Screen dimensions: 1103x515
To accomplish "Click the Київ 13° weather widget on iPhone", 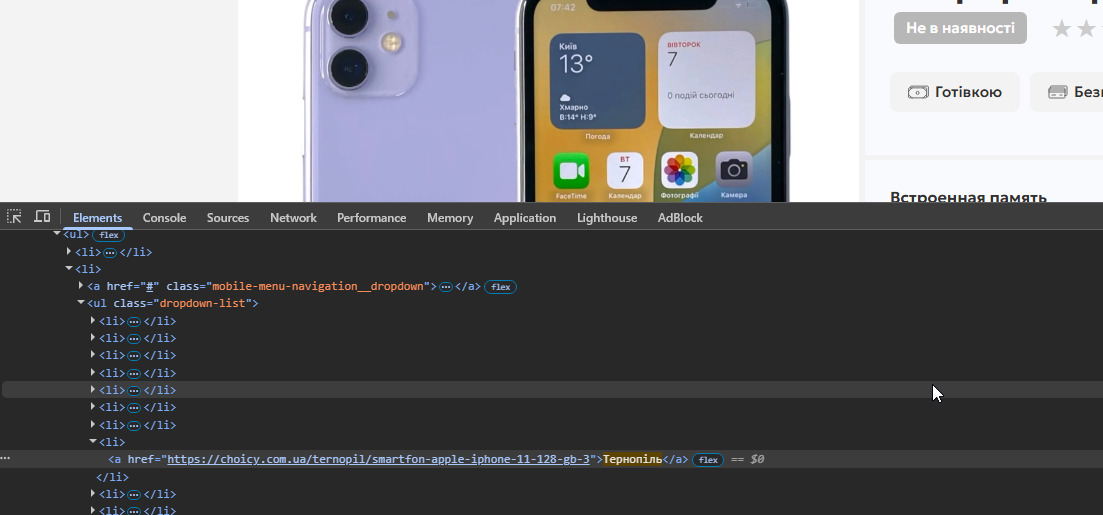I will tap(597, 81).
